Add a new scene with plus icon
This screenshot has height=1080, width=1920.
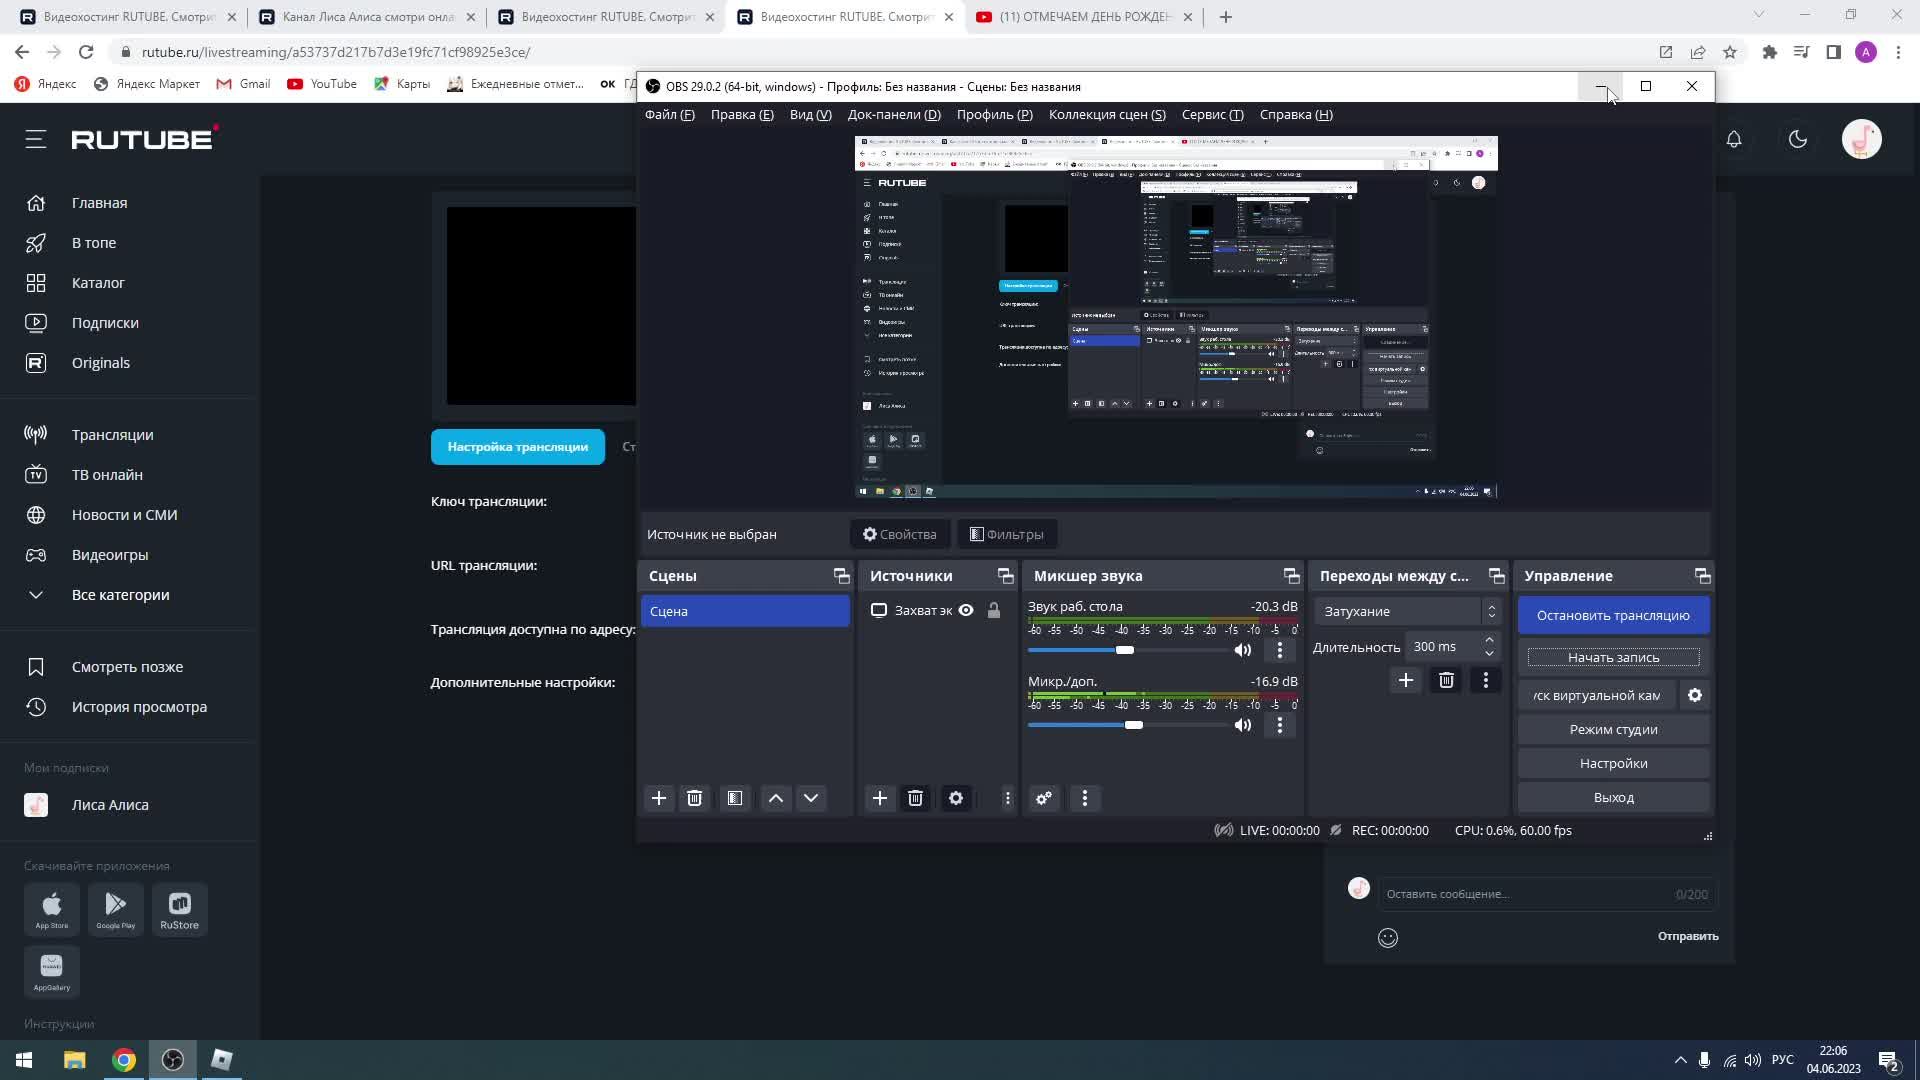pyautogui.click(x=658, y=798)
